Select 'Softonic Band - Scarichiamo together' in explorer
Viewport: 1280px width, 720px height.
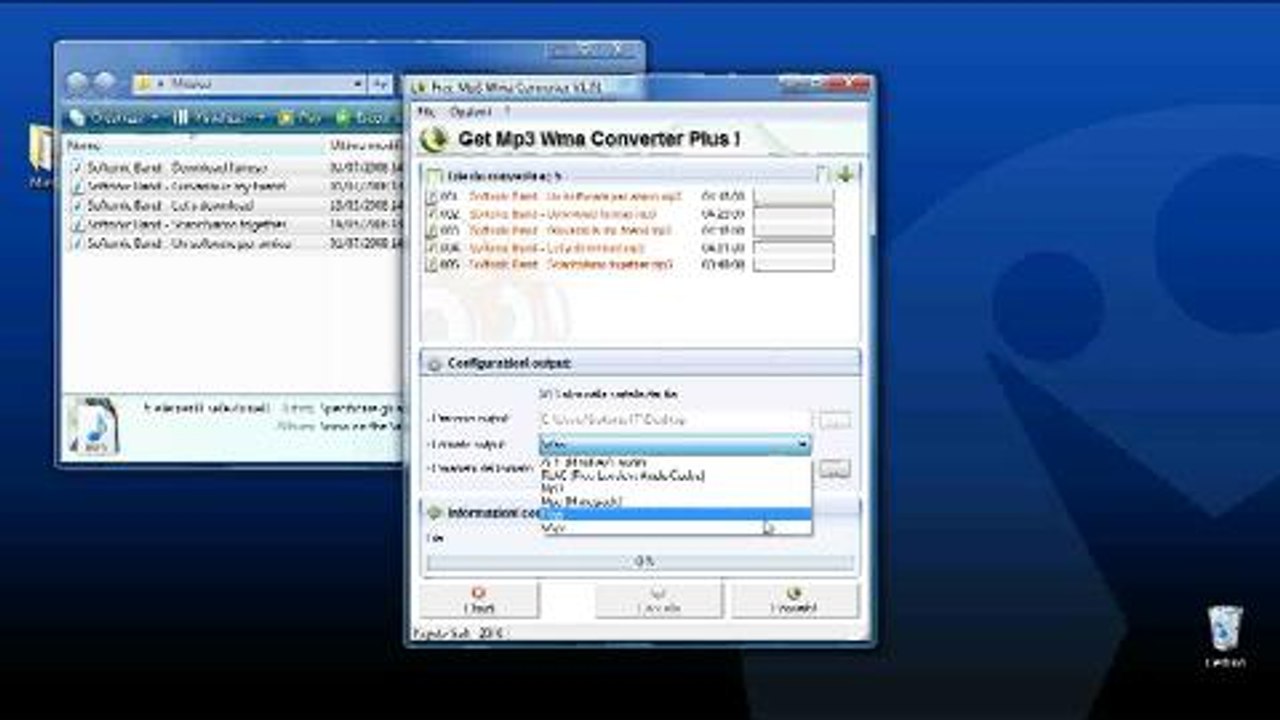coord(186,224)
